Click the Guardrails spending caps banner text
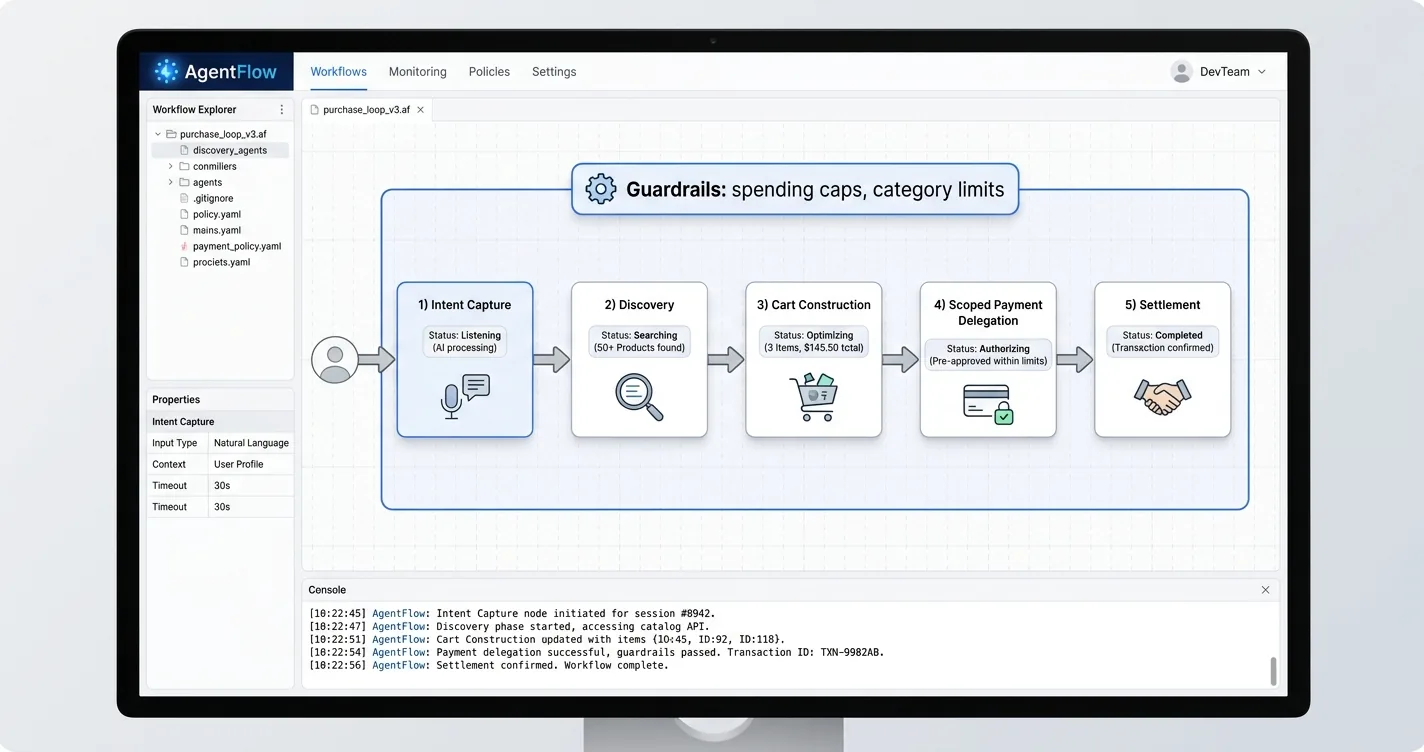Screen dimensions: 1424x752 815,189
